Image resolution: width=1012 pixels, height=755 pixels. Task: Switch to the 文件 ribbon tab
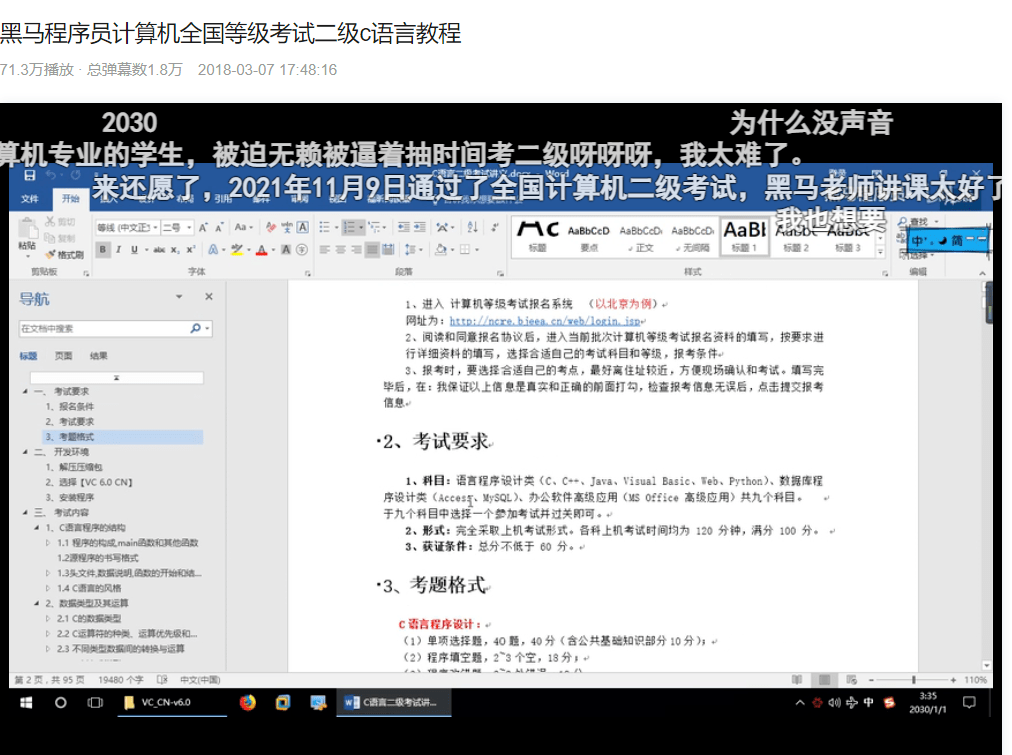(31, 198)
